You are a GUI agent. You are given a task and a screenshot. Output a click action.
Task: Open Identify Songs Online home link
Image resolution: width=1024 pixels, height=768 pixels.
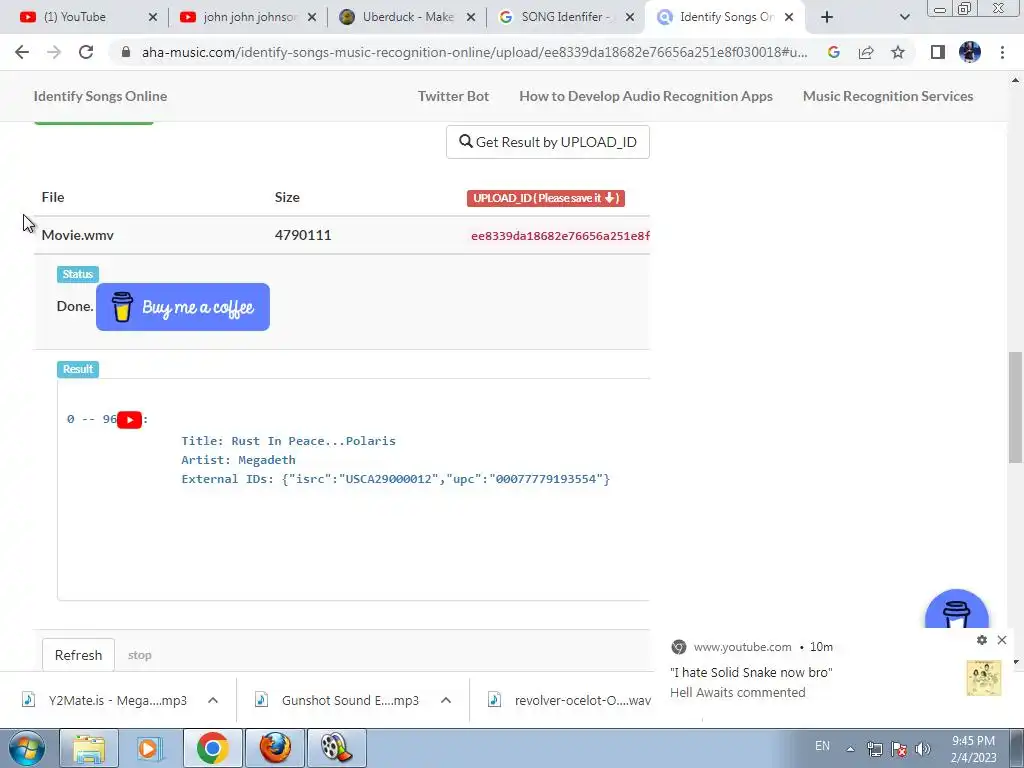100,96
